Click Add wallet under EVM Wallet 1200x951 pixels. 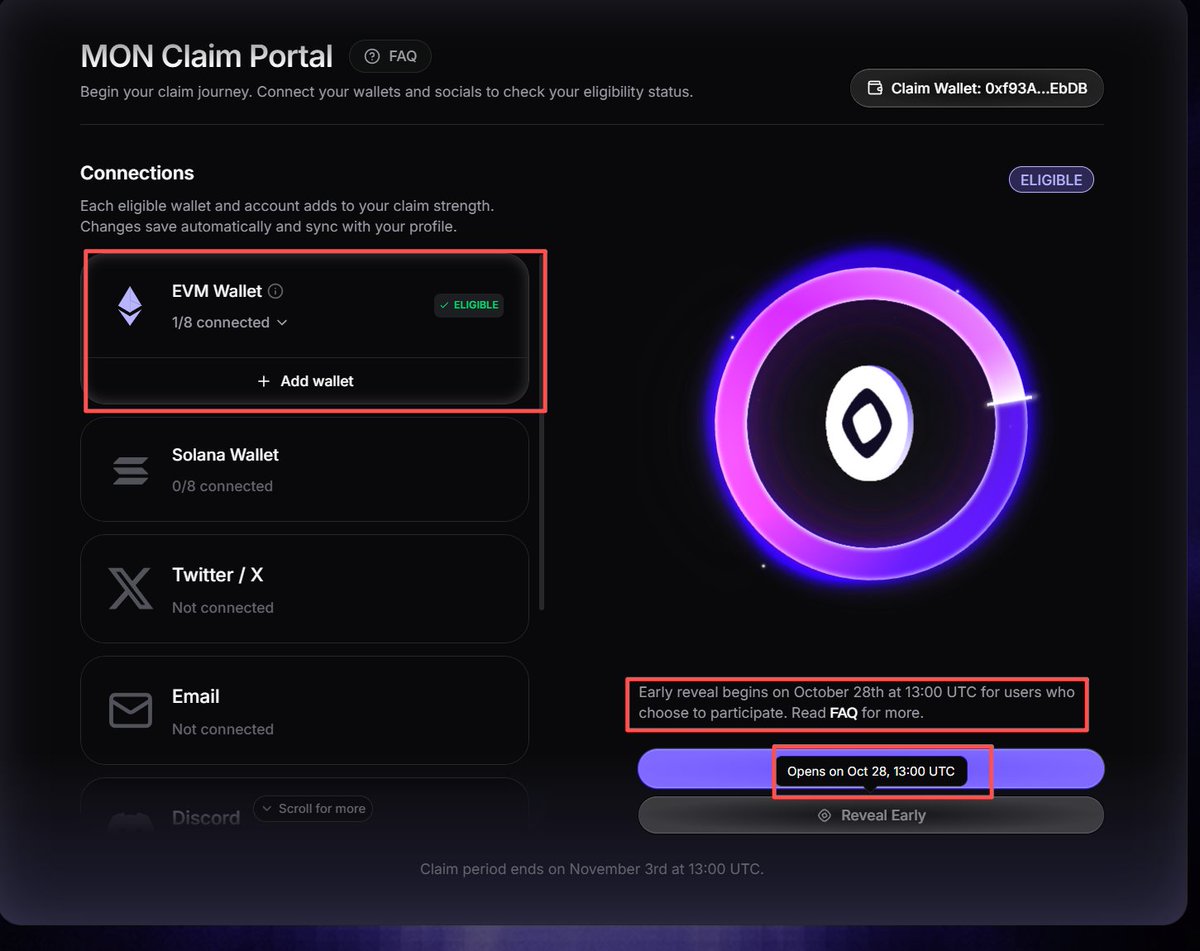click(305, 381)
